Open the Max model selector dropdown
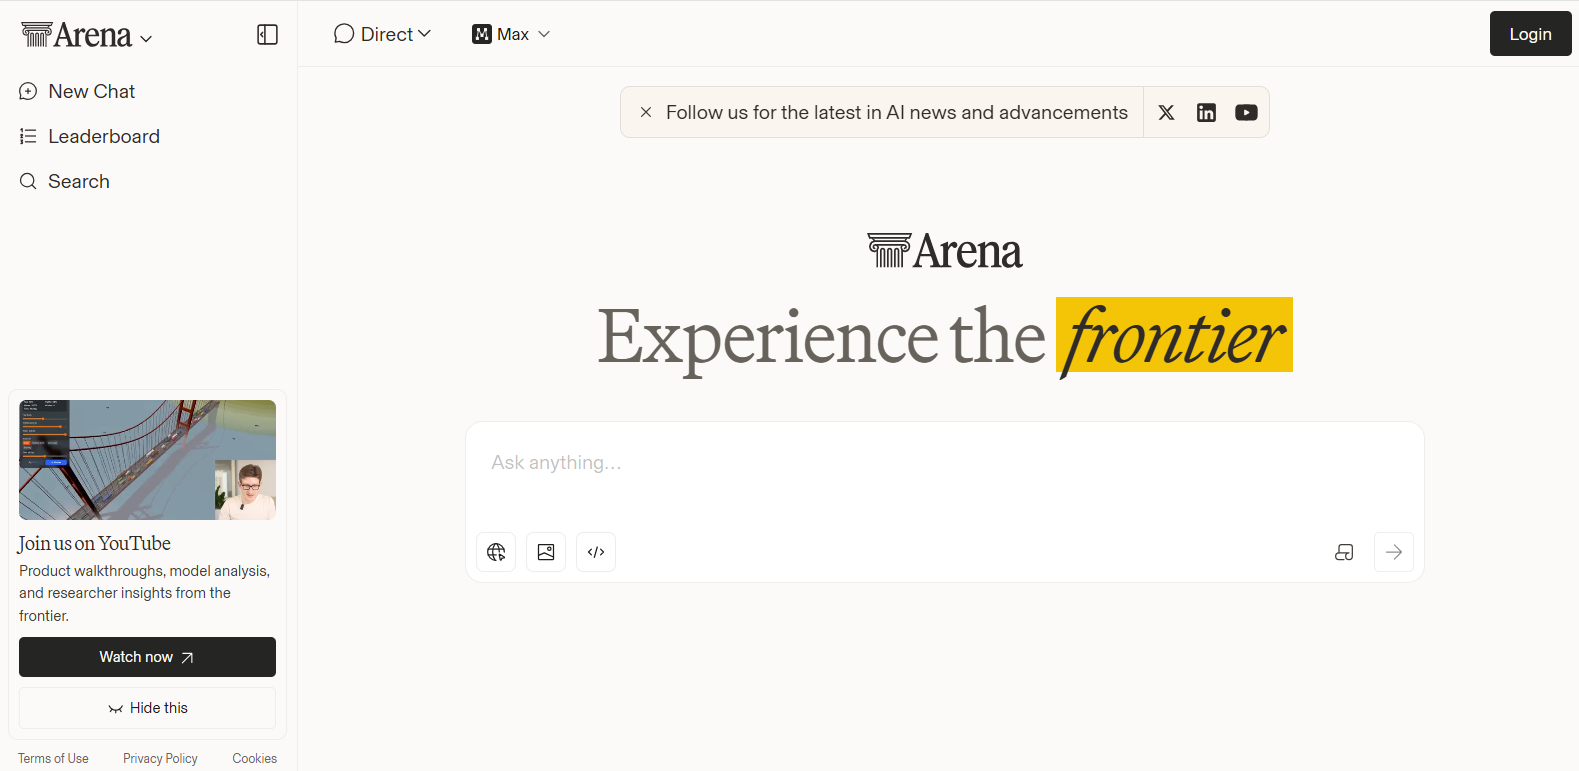The image size is (1579, 771). pyautogui.click(x=510, y=33)
